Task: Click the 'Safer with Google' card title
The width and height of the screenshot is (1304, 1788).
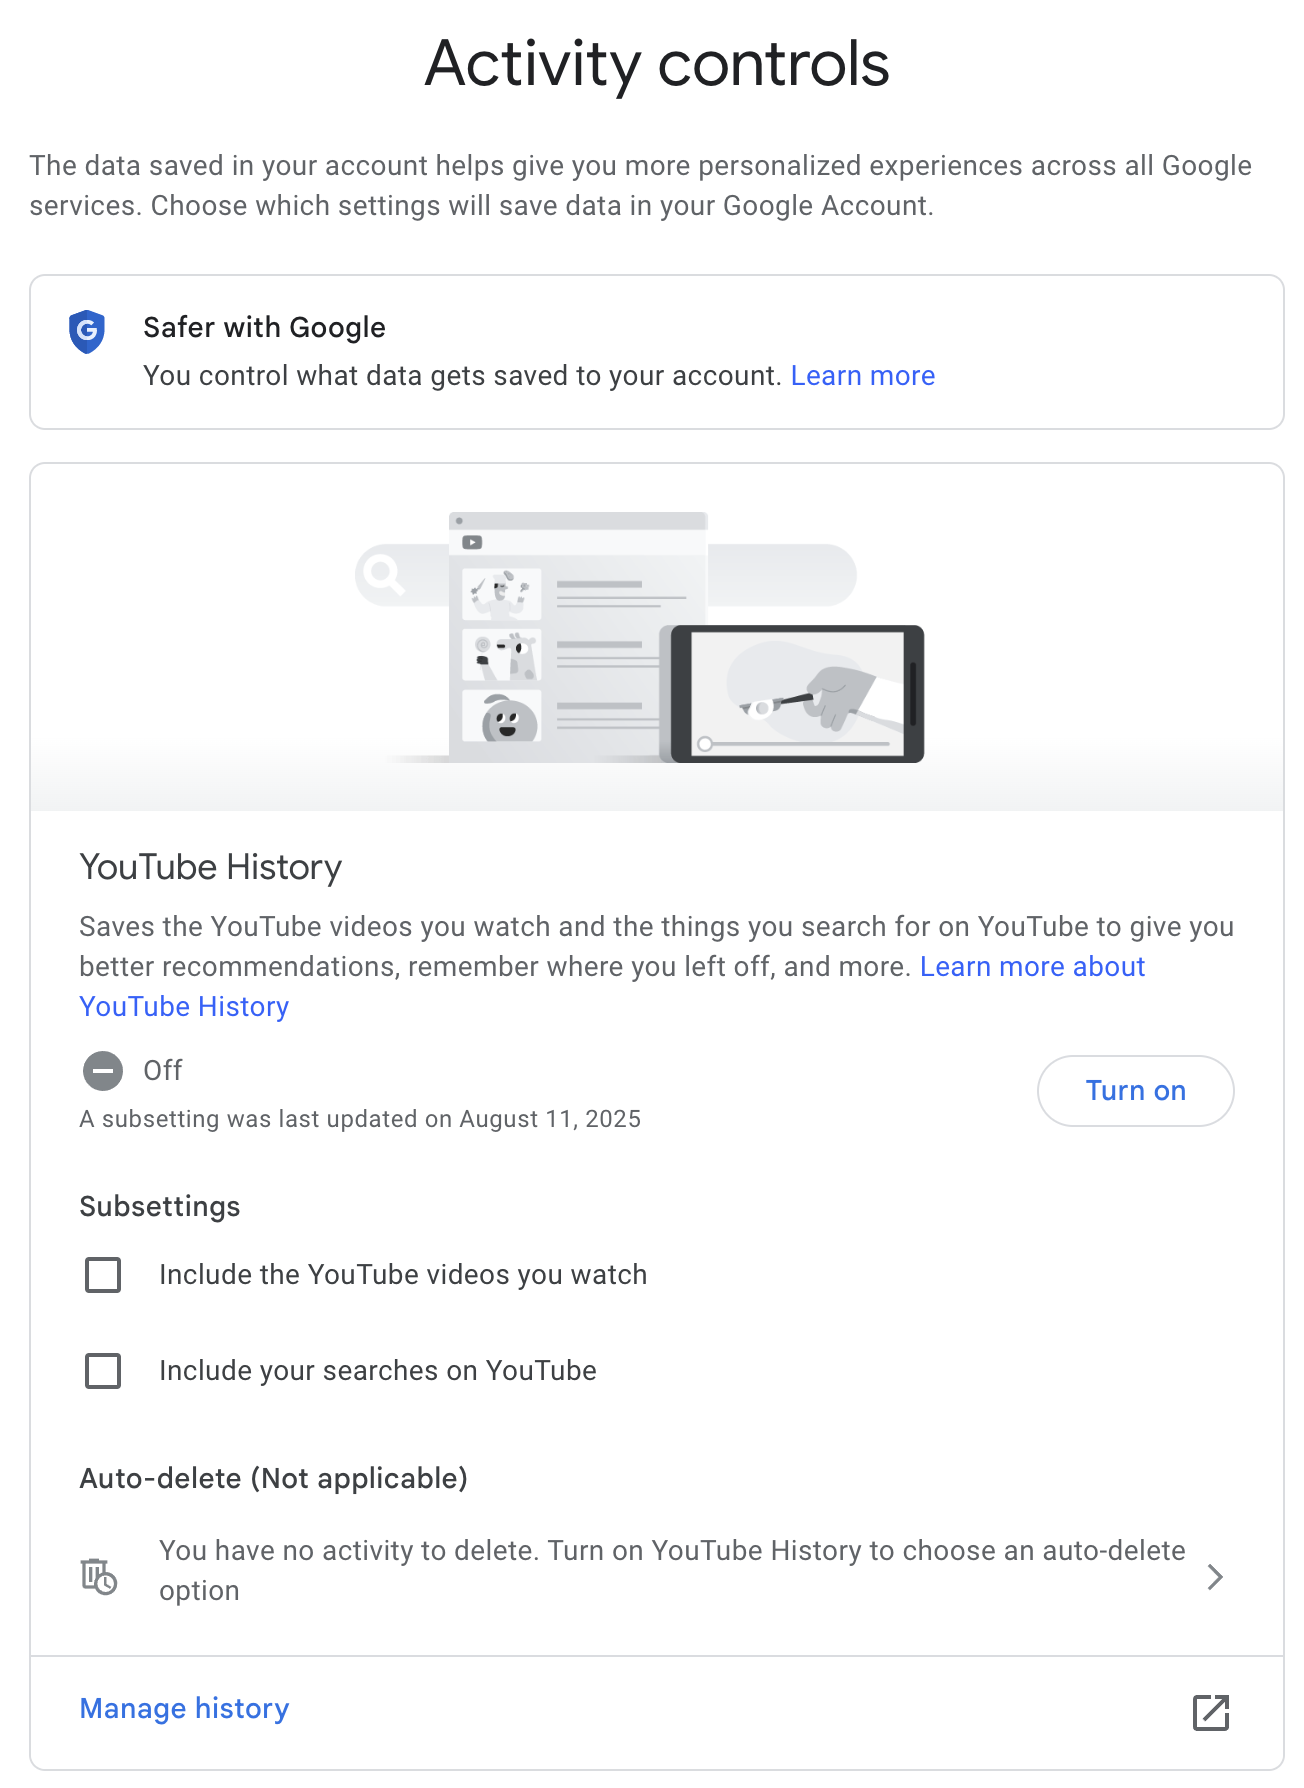Action: (264, 328)
